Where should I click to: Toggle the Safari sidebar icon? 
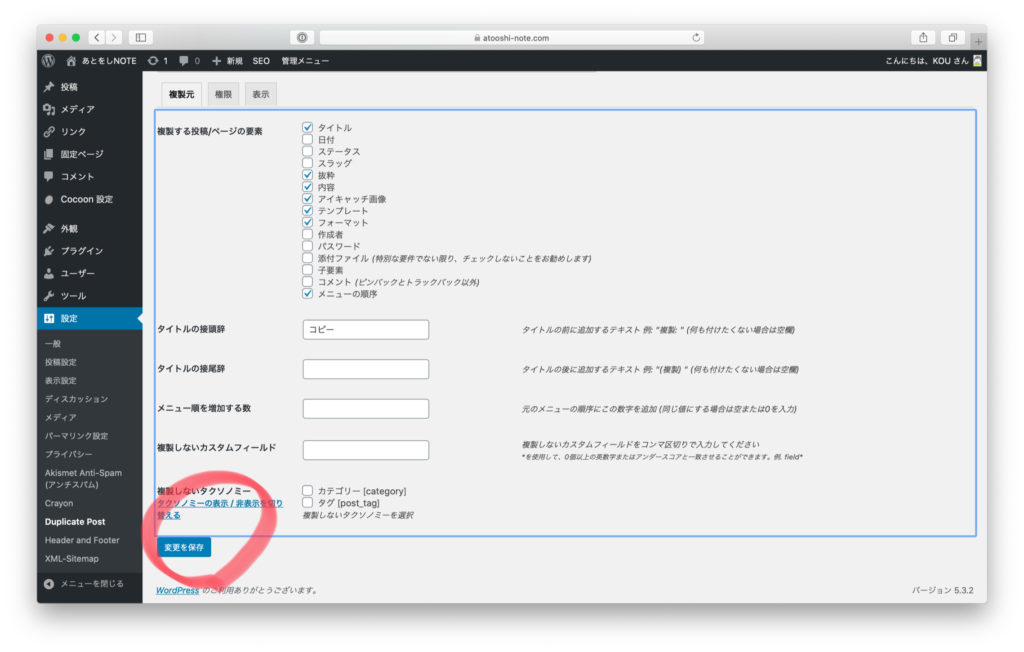141,38
